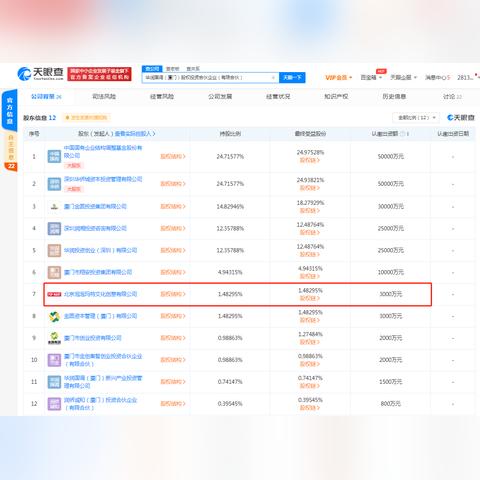Screen dimensions: 480x480
Task: Click the 30000万元 capital amount cell
Action: point(390,207)
